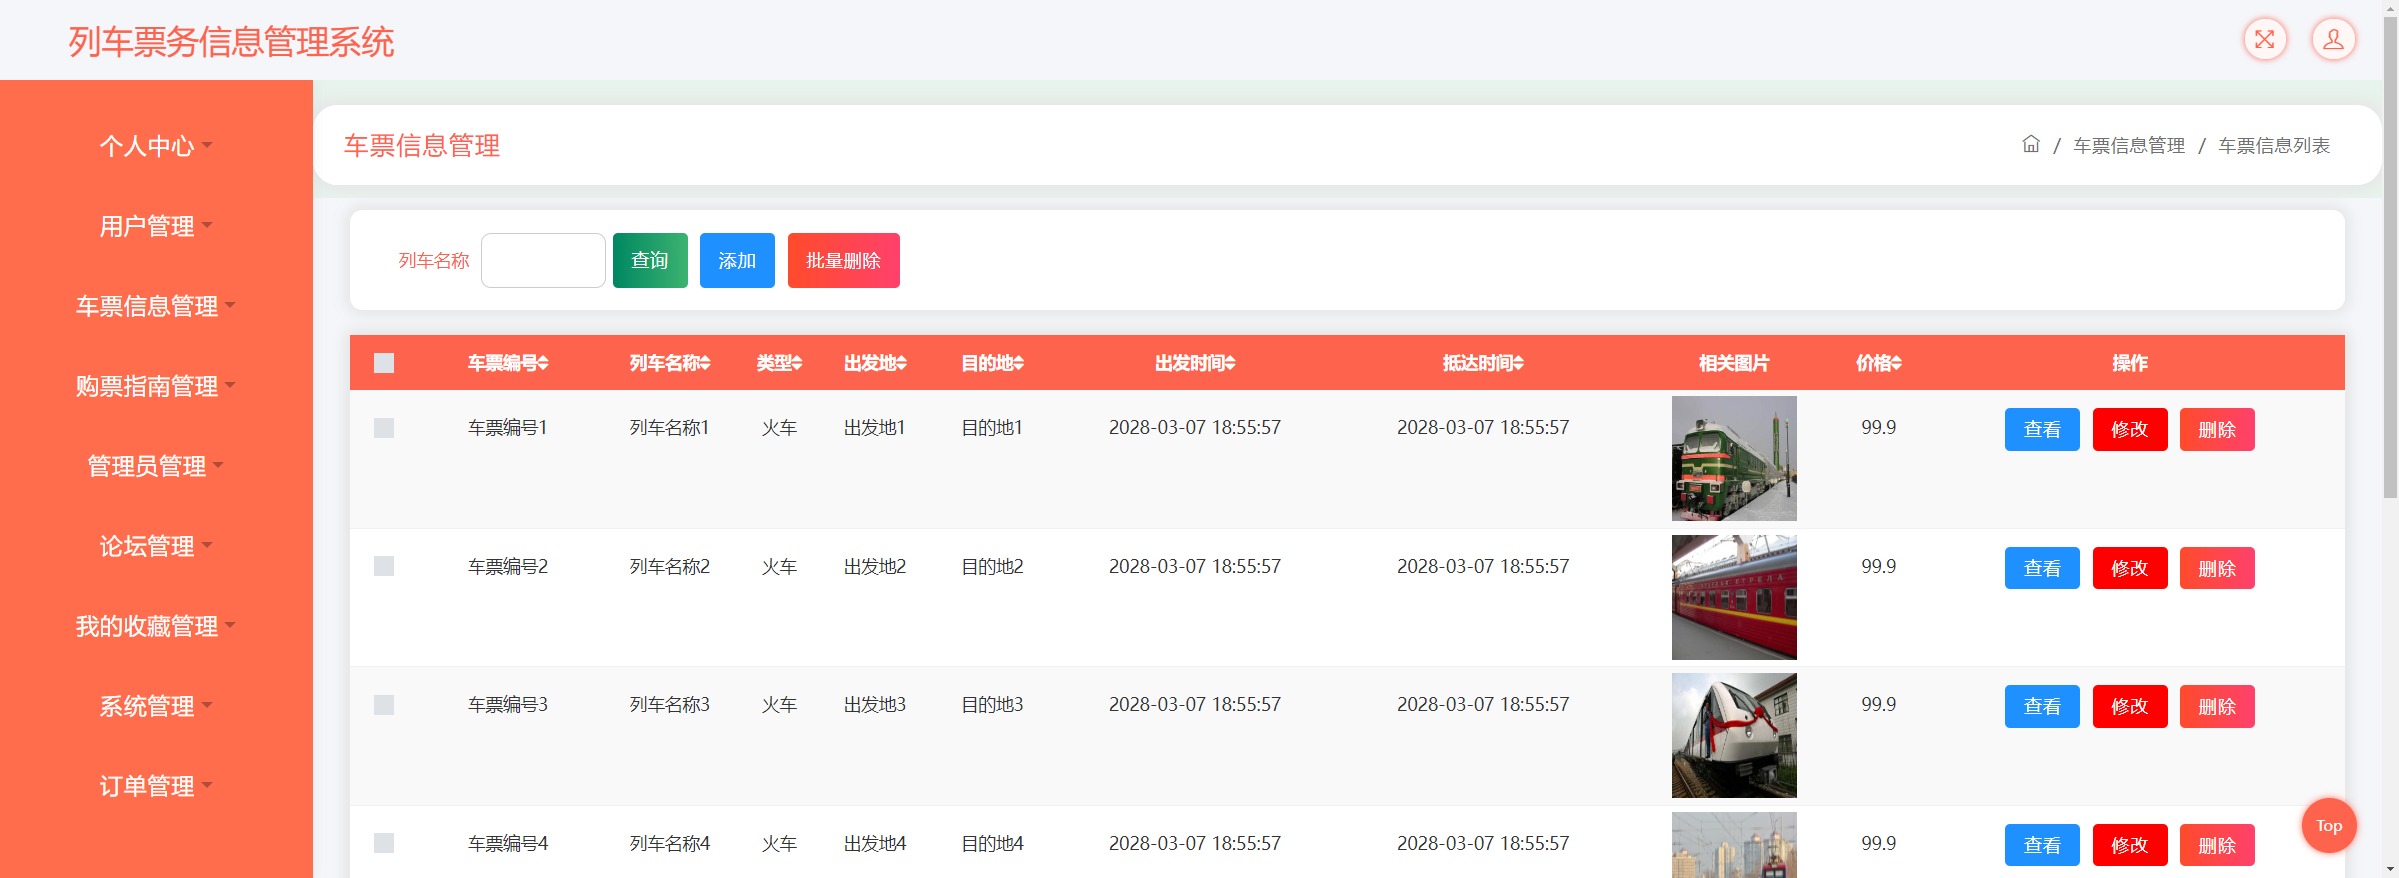2399x878 pixels.
Task: Open the red train thumbnail of 车票编号2
Action: coord(1734,597)
